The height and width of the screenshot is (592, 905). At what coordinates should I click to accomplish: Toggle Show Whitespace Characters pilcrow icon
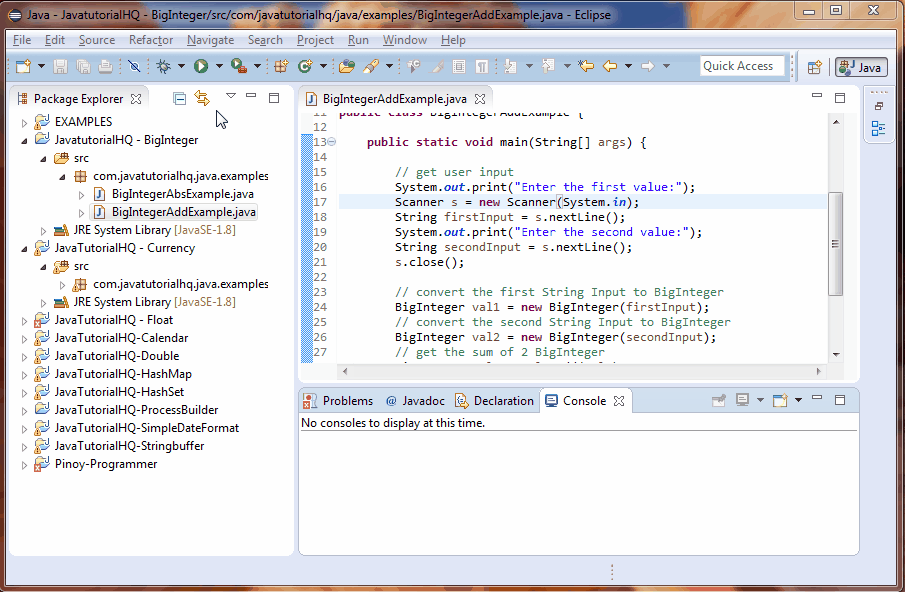(481, 66)
